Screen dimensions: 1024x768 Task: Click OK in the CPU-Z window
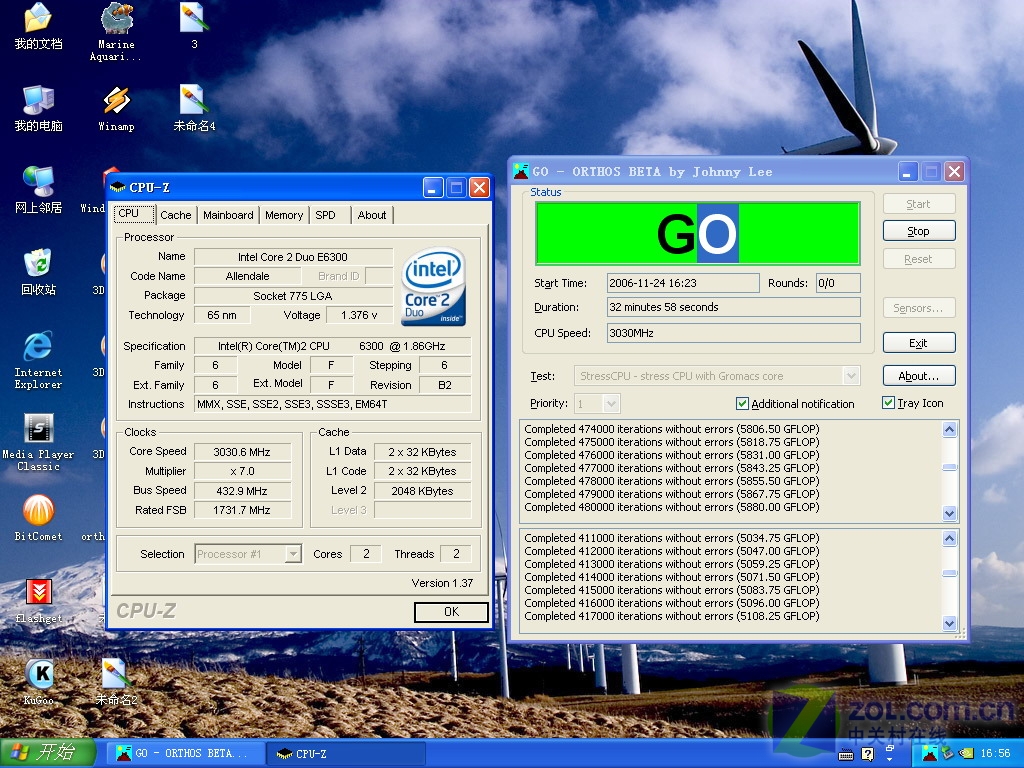451,612
